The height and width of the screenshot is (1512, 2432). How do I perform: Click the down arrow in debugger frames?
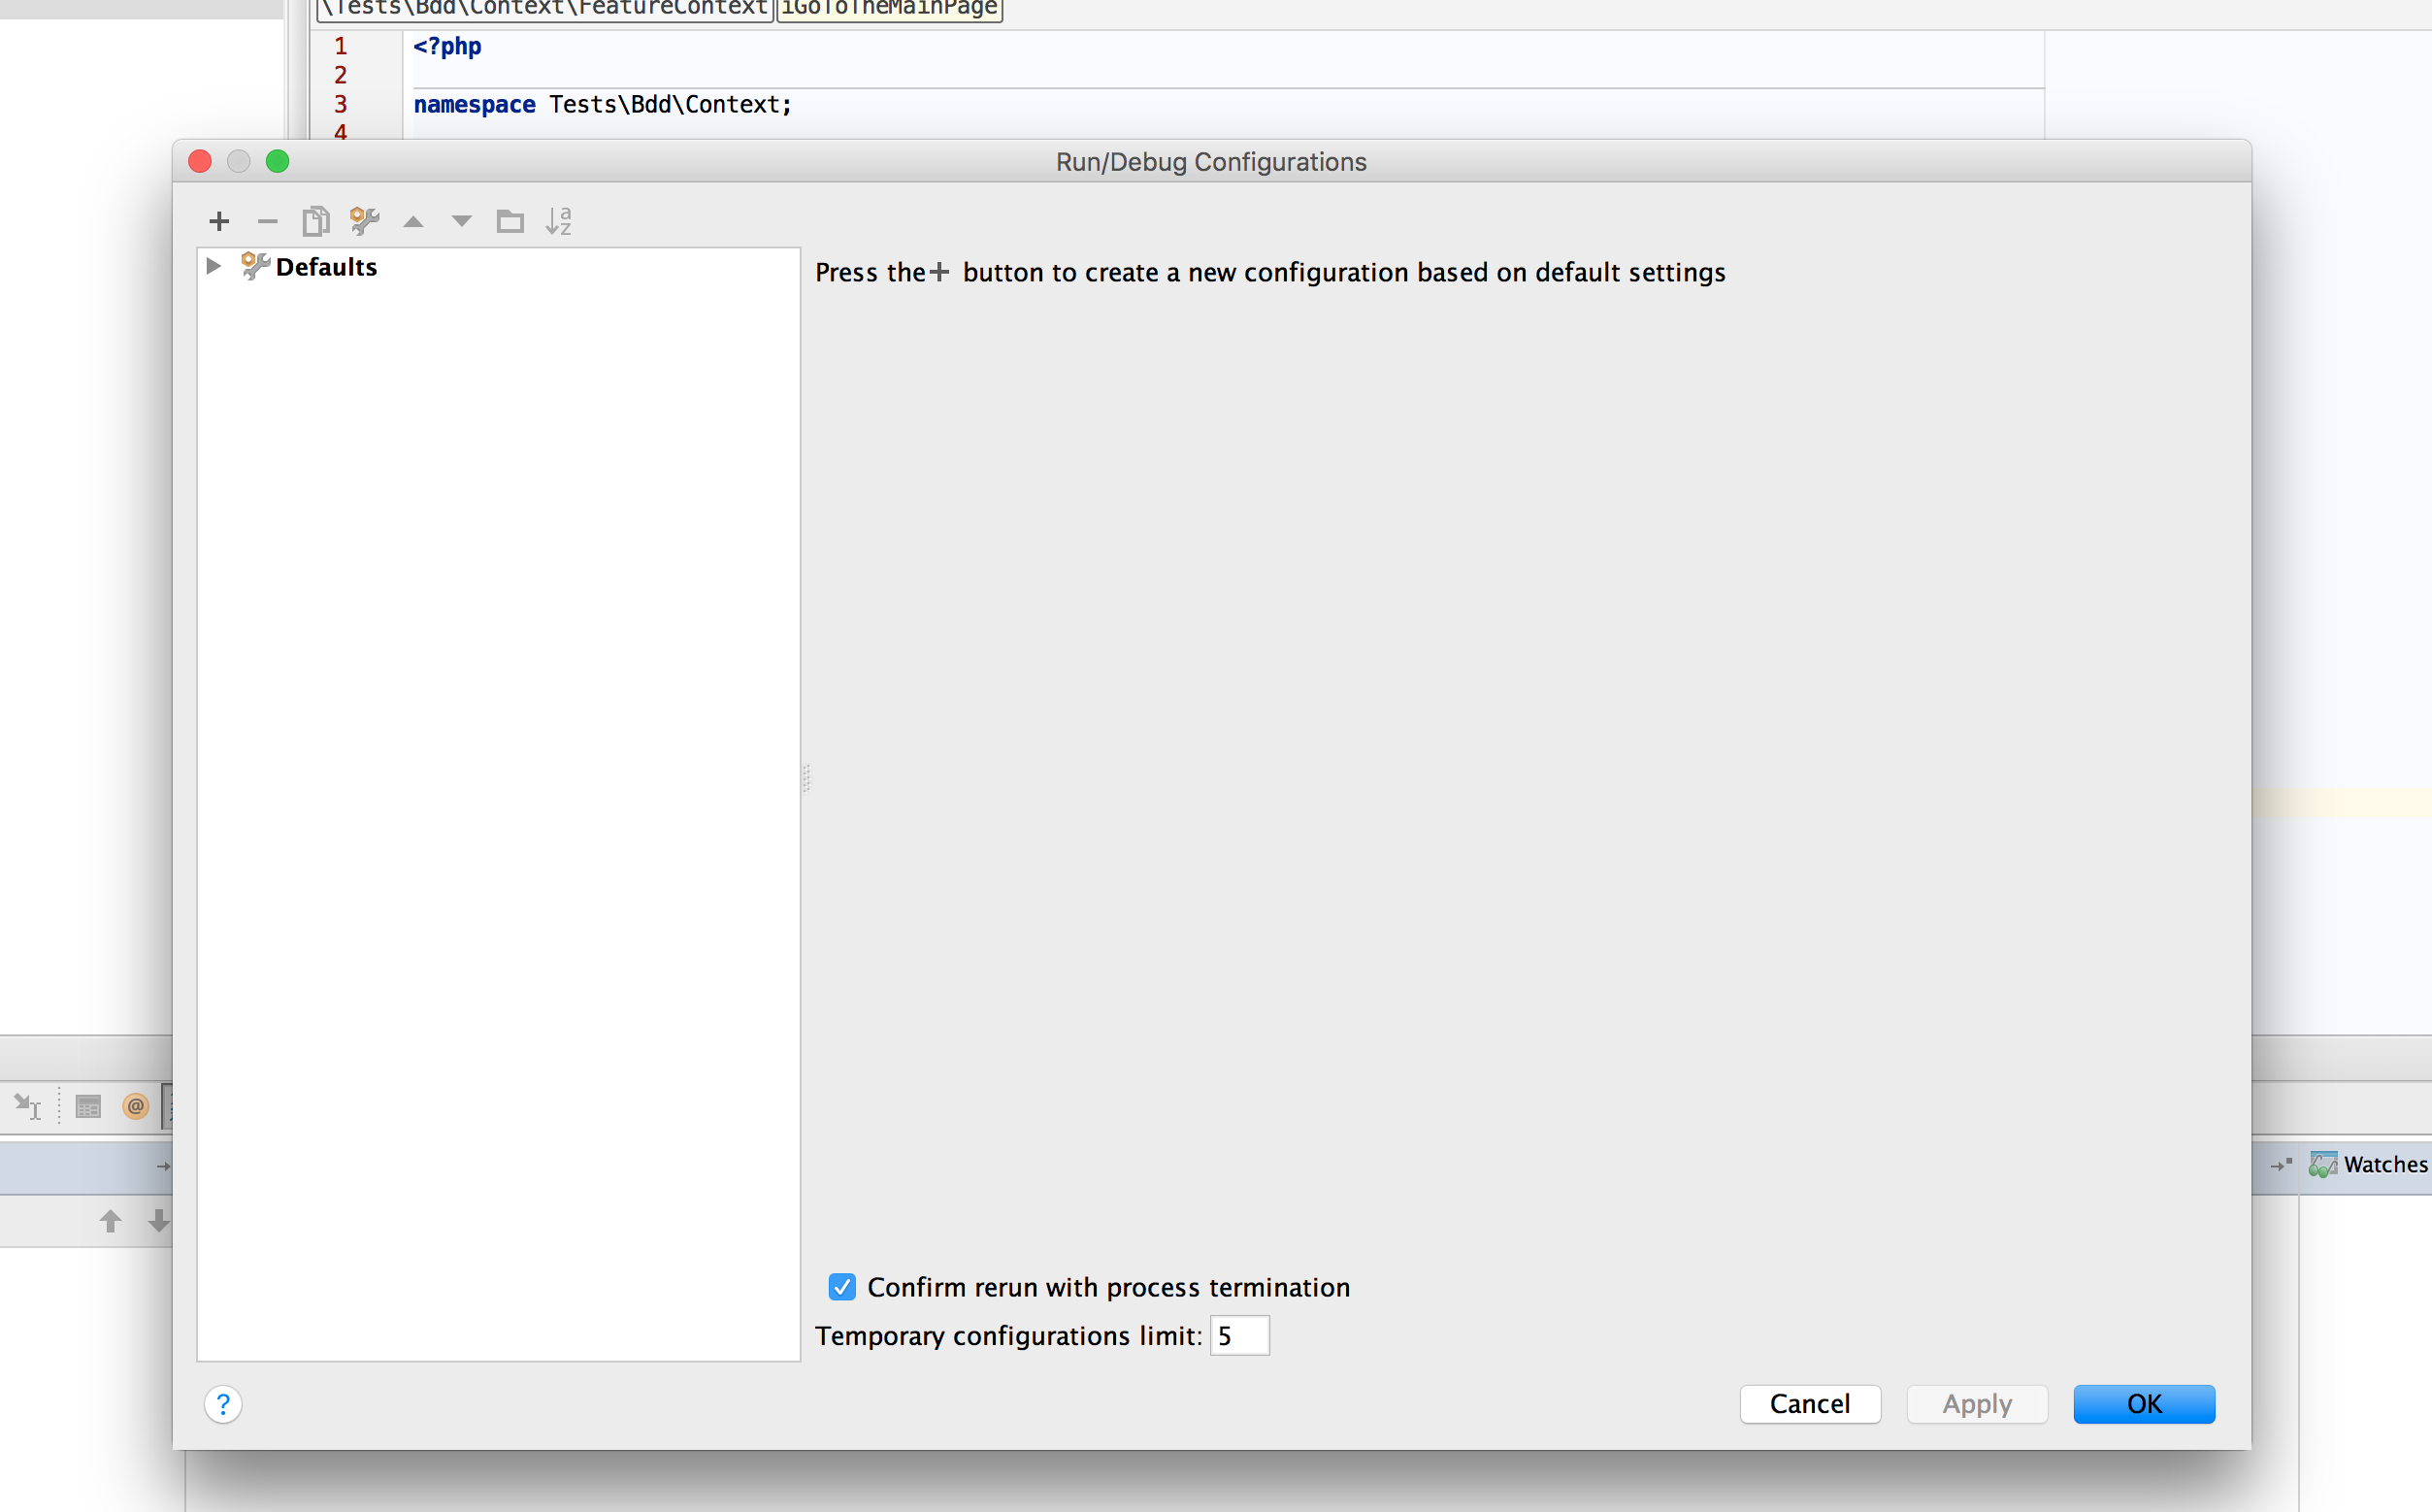pyautogui.click(x=158, y=1221)
